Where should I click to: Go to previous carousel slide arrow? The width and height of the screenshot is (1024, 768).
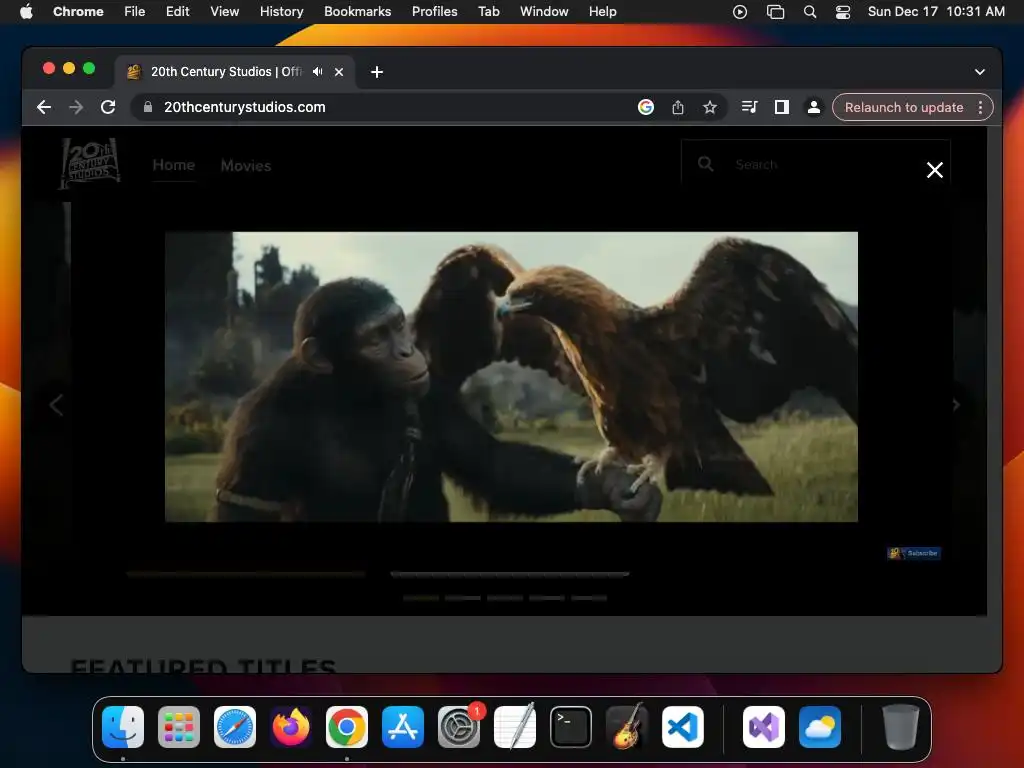(x=56, y=405)
